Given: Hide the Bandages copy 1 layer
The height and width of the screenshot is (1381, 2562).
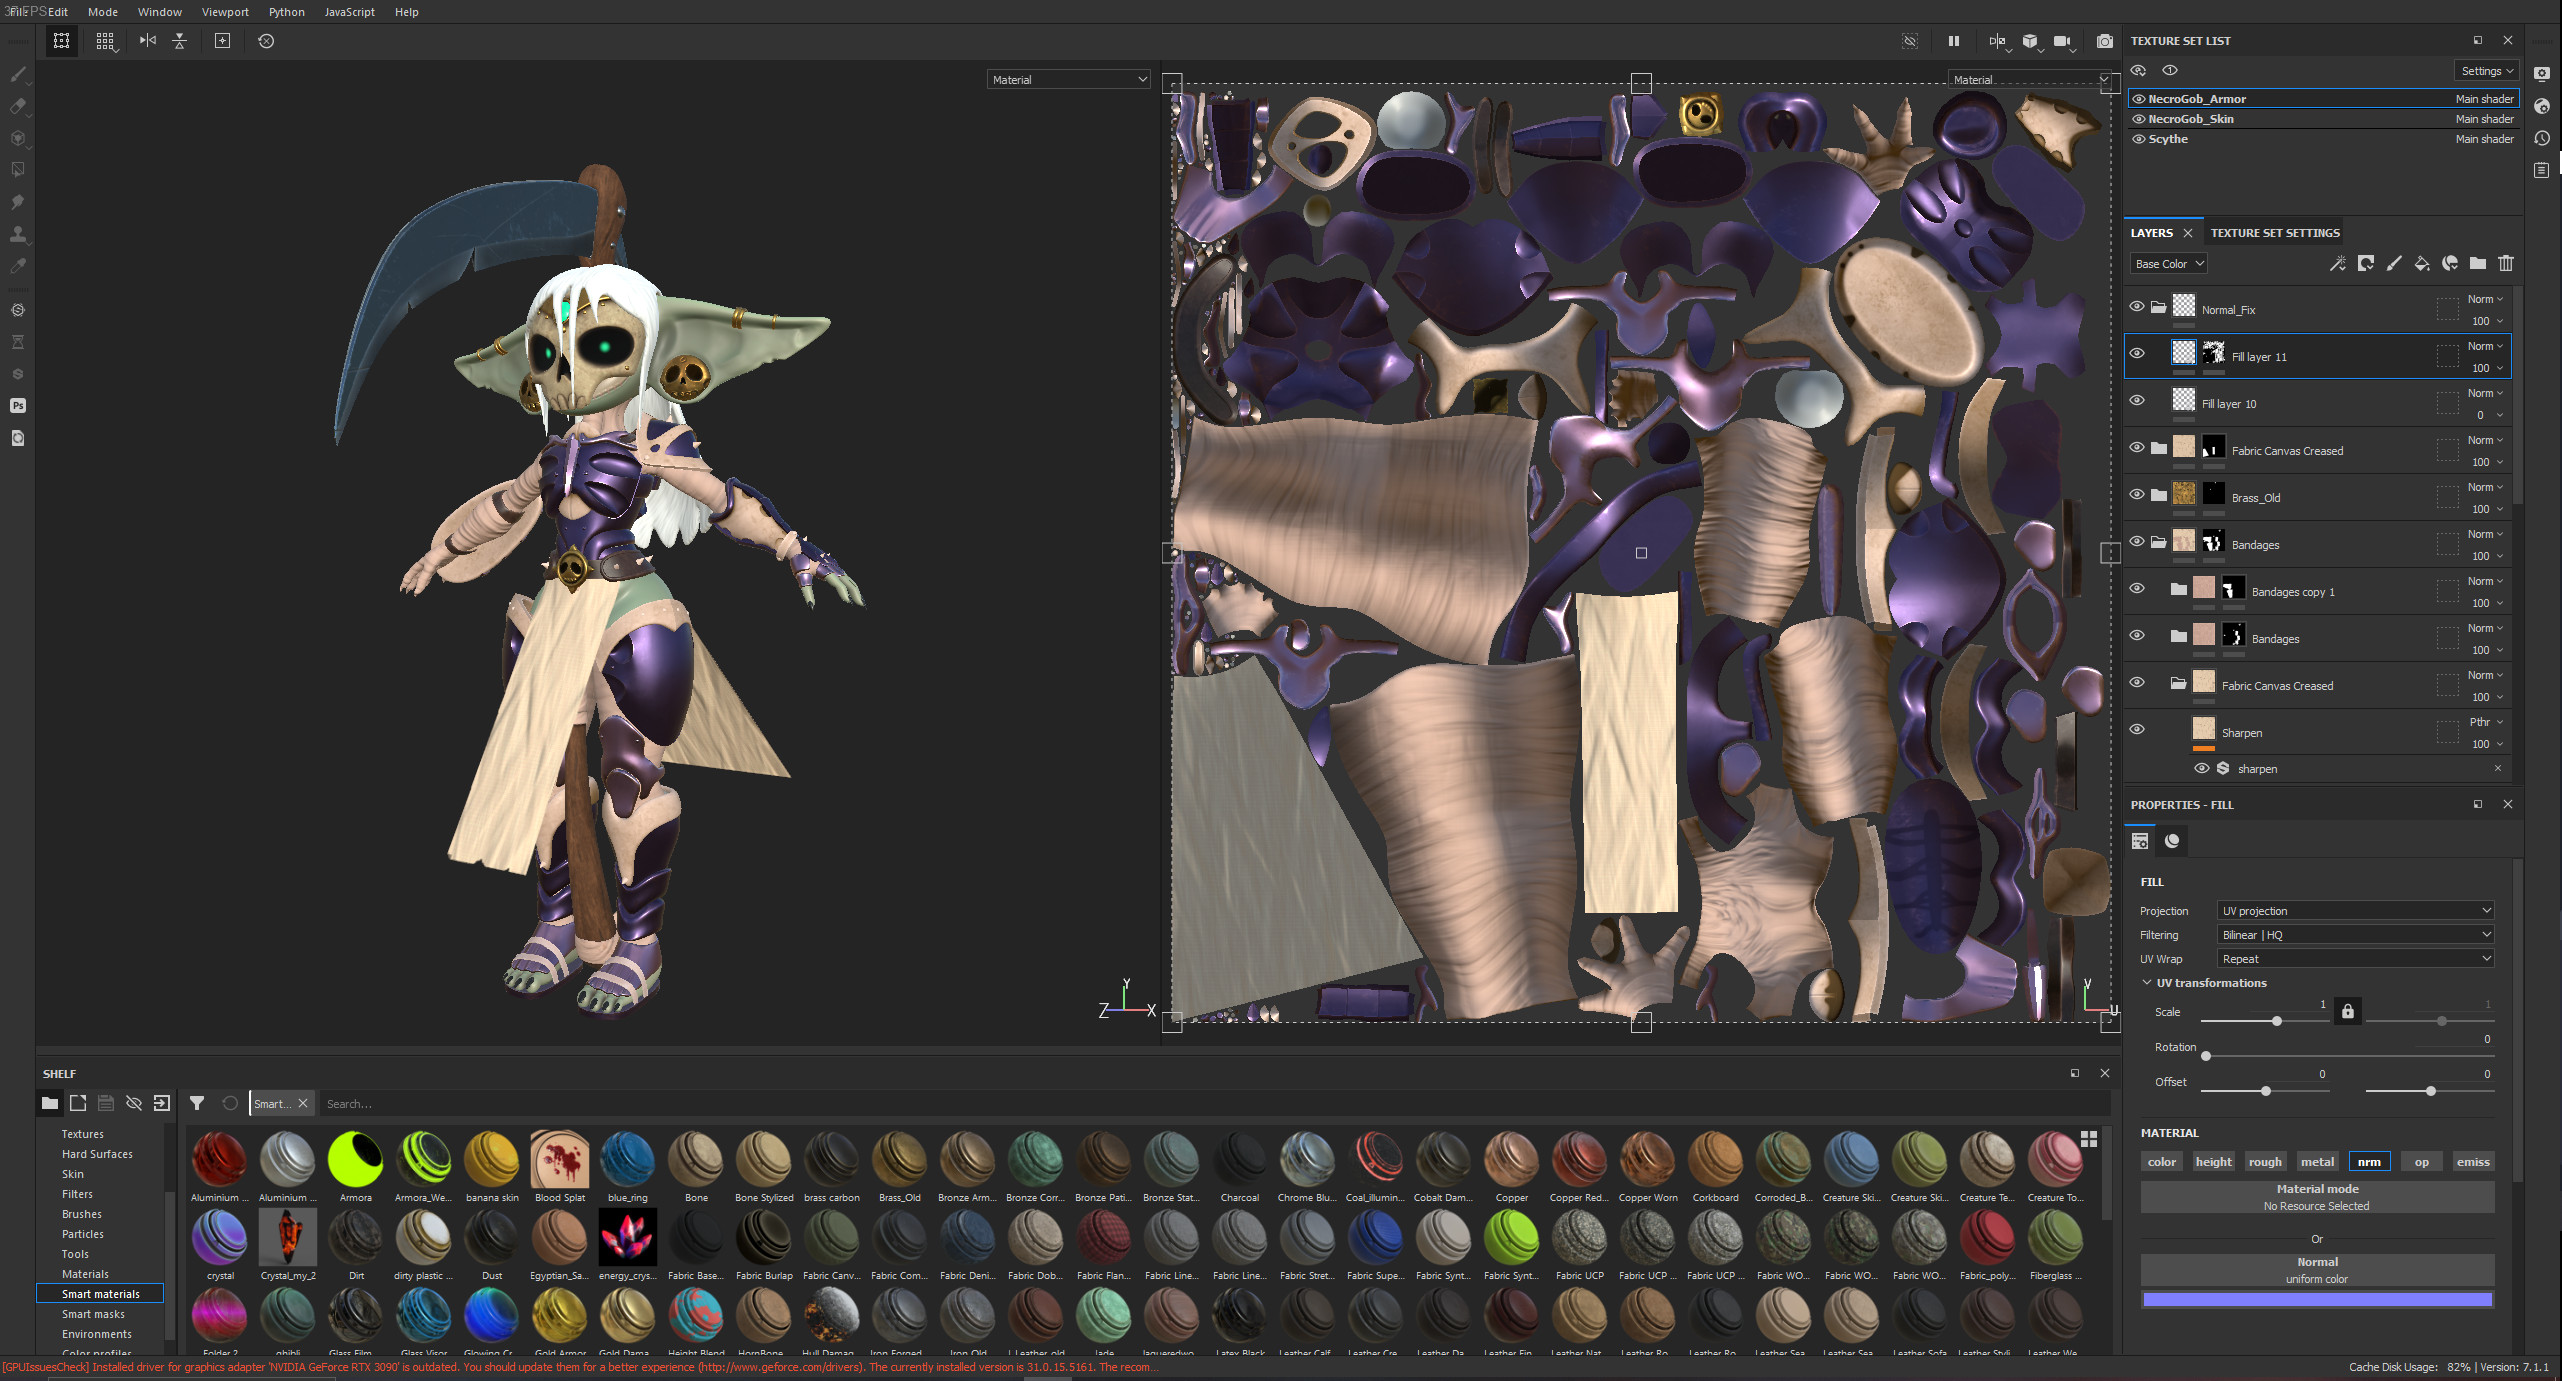Looking at the screenshot, I should [x=2137, y=589].
